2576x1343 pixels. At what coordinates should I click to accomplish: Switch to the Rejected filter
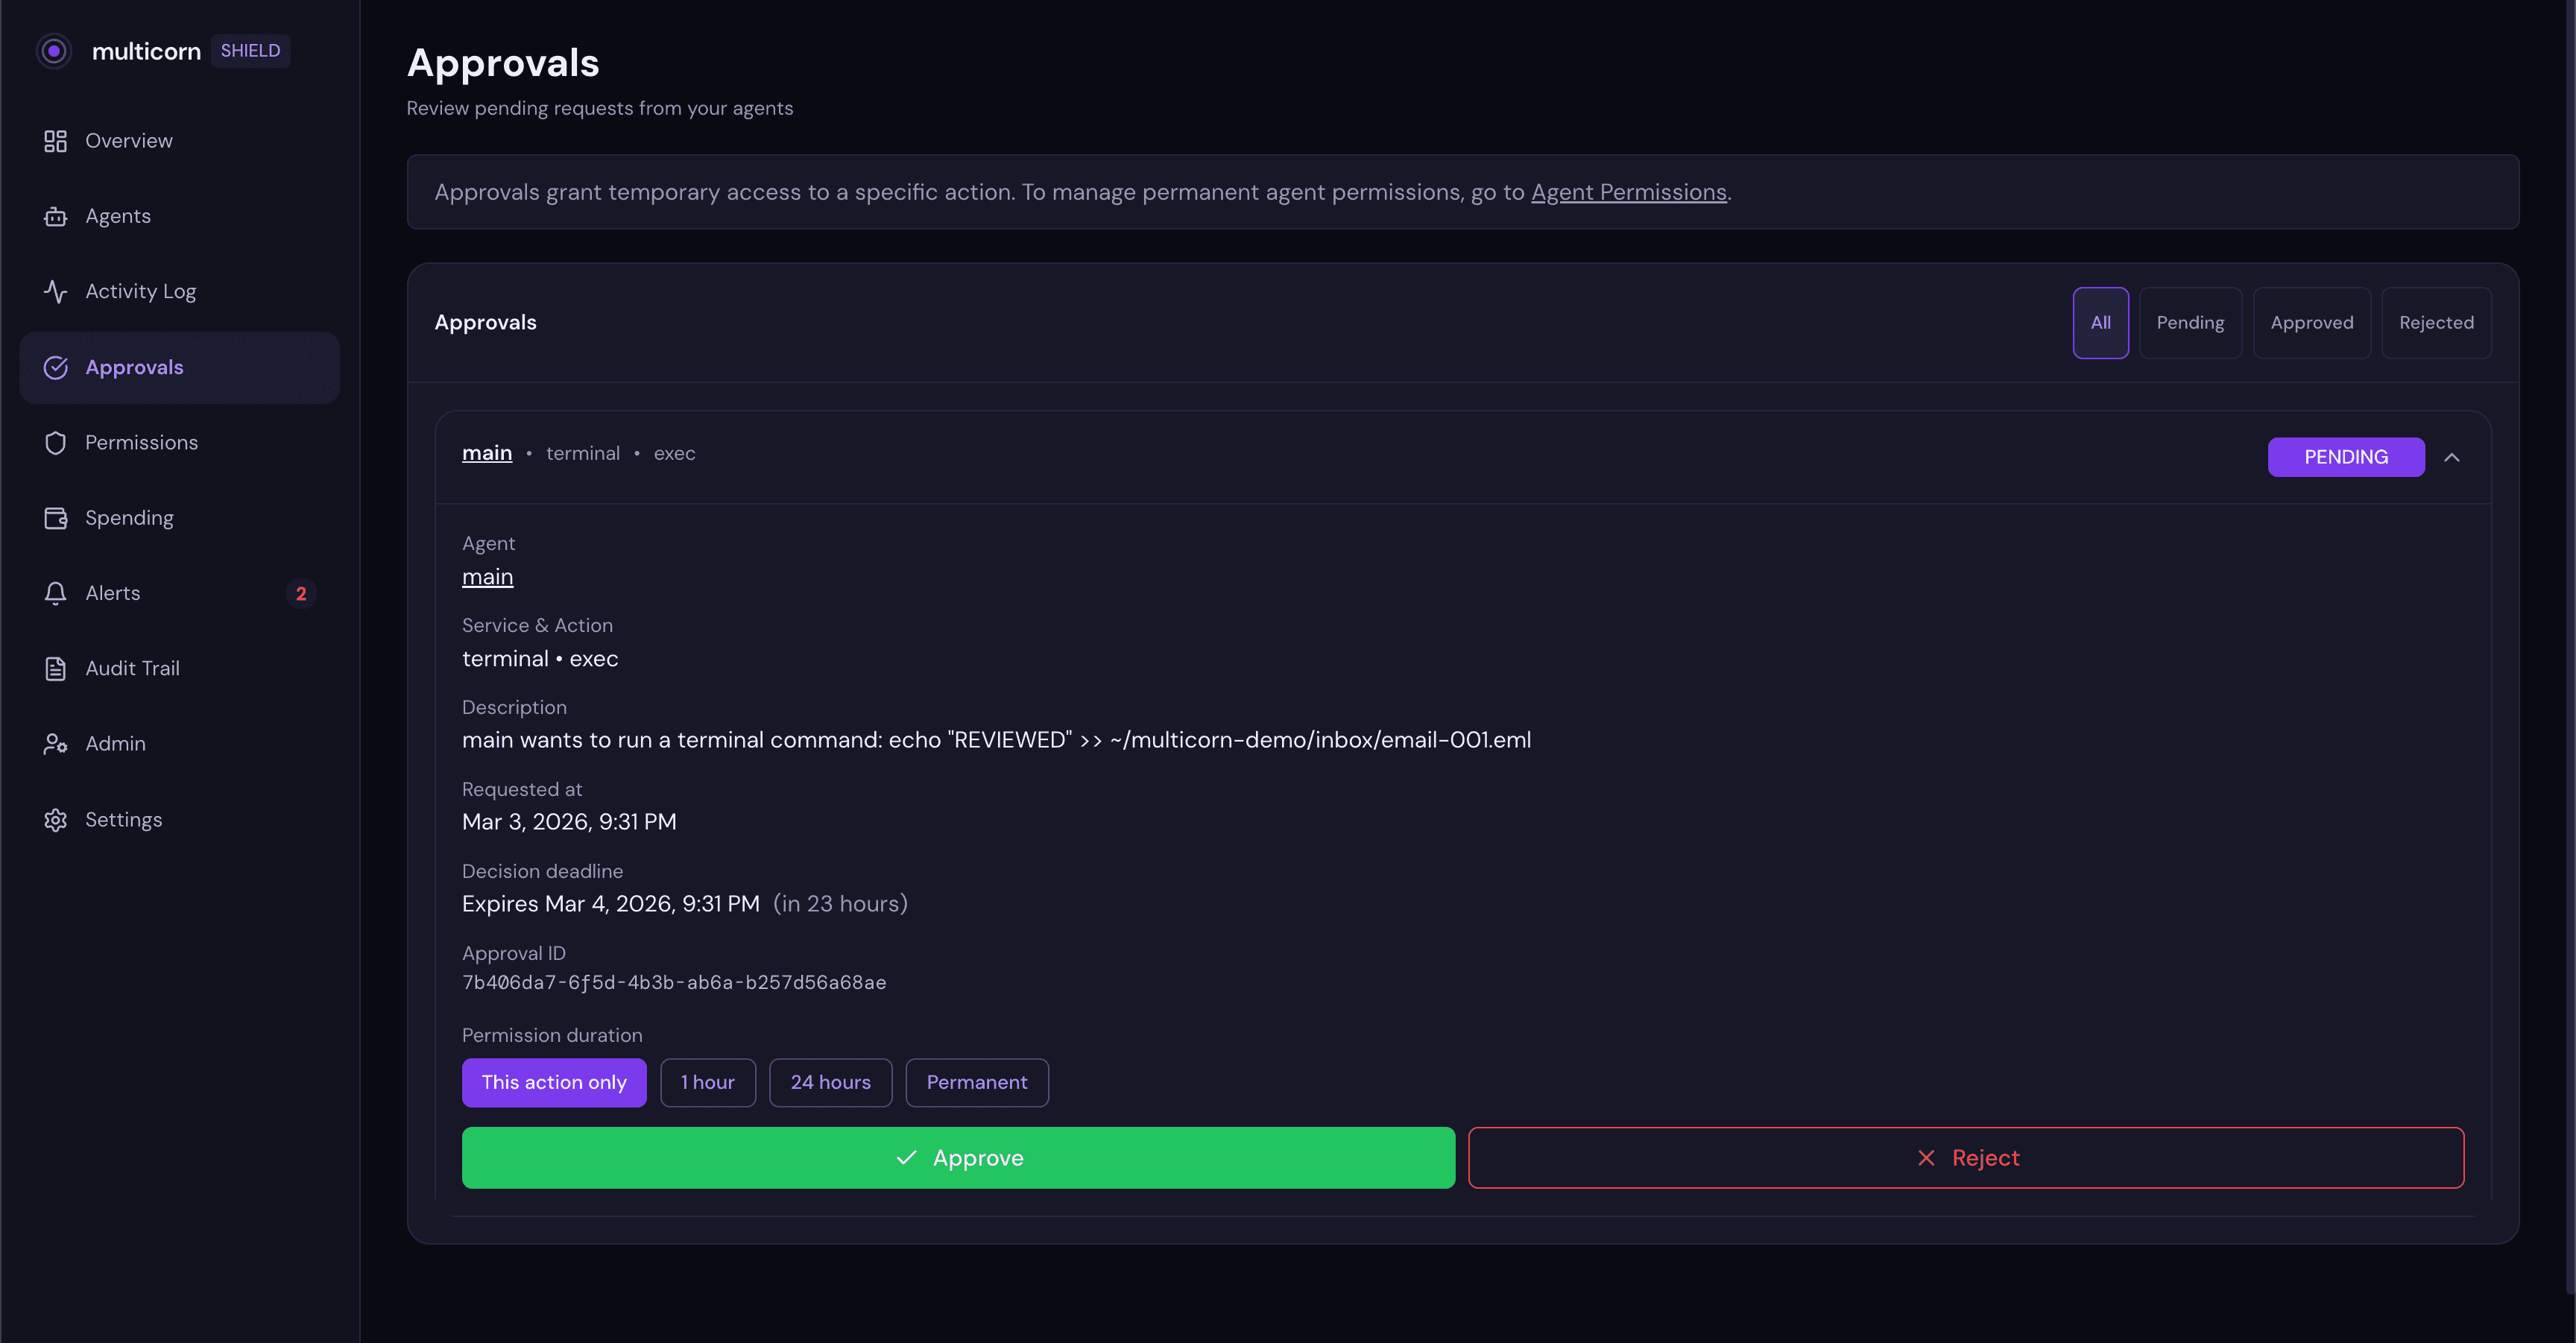tap(2437, 322)
